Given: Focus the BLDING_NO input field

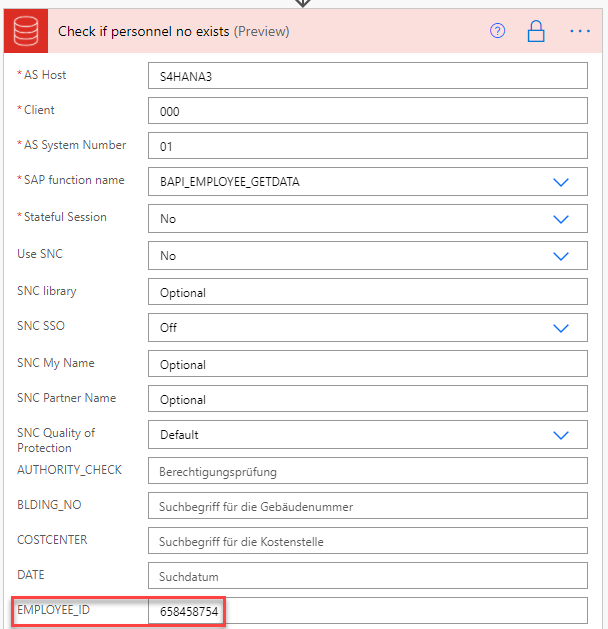Looking at the screenshot, I should tap(368, 506).
